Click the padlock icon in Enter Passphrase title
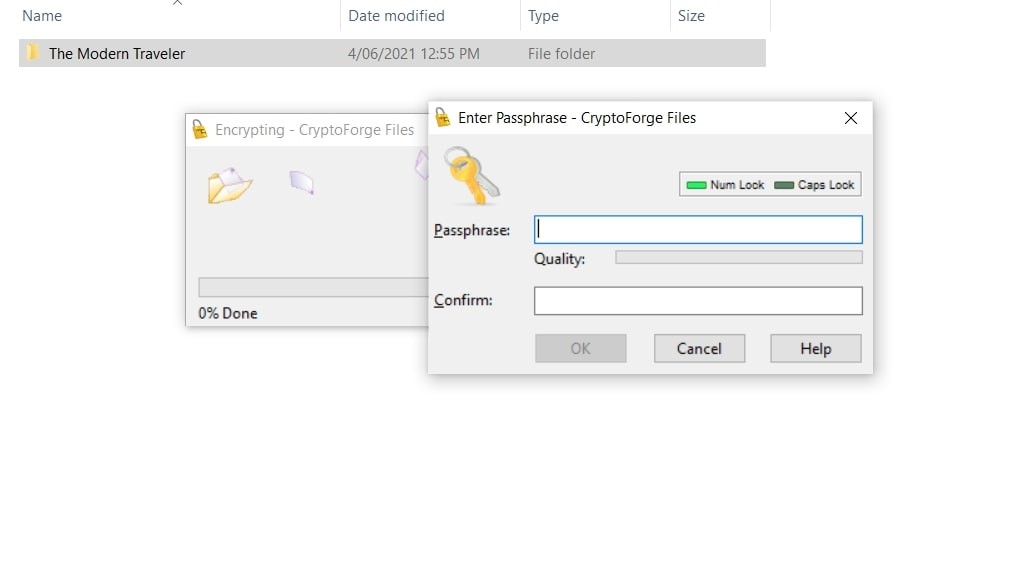1019x573 pixels. [x=443, y=118]
